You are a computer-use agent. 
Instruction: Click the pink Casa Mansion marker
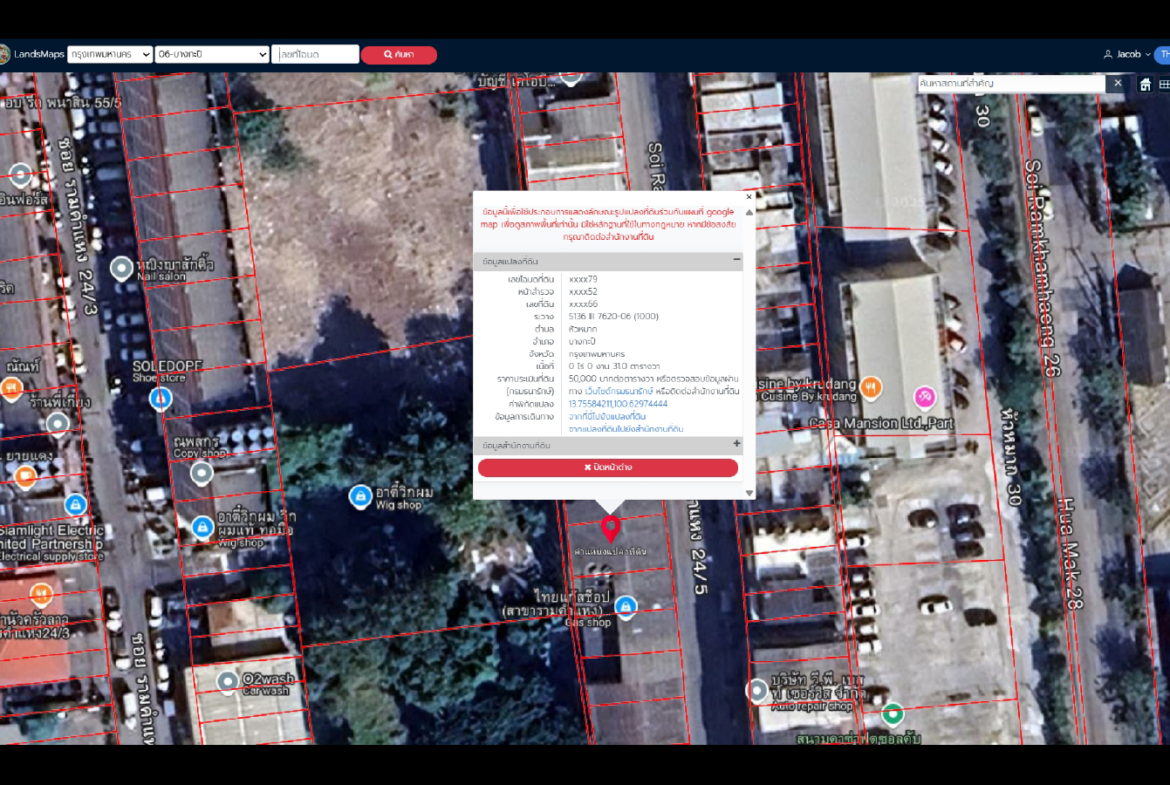(x=925, y=396)
